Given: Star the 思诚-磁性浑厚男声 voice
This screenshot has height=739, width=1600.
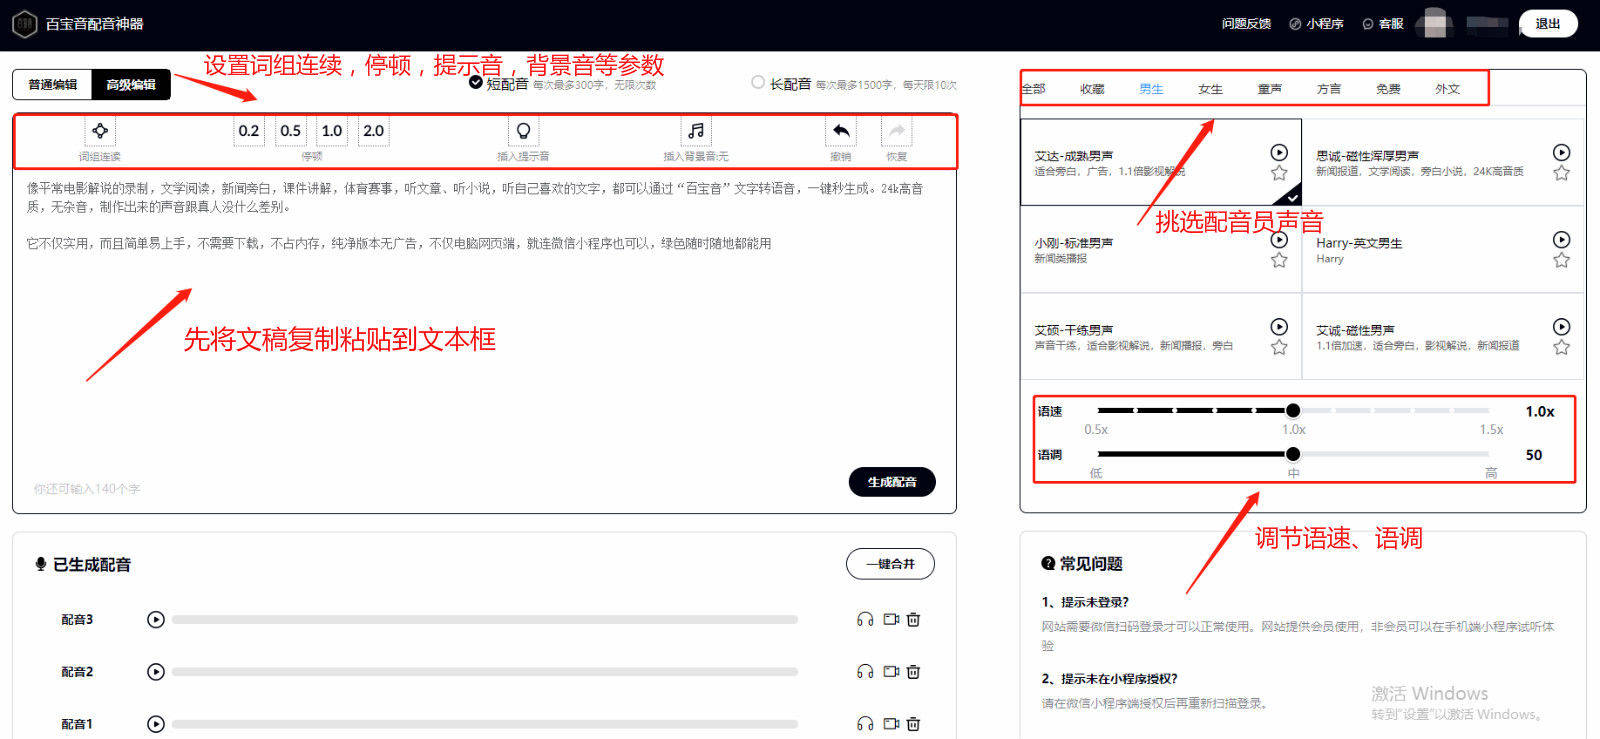Looking at the screenshot, I should pos(1562,173).
